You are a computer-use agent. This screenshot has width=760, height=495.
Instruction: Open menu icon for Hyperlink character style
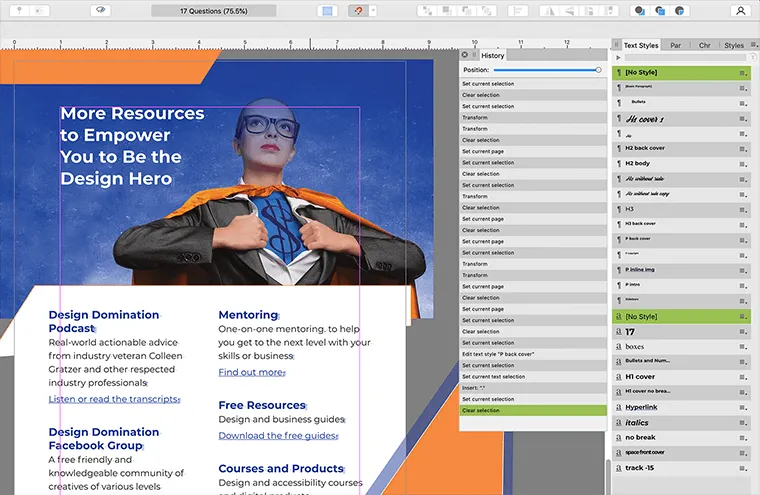(742, 409)
